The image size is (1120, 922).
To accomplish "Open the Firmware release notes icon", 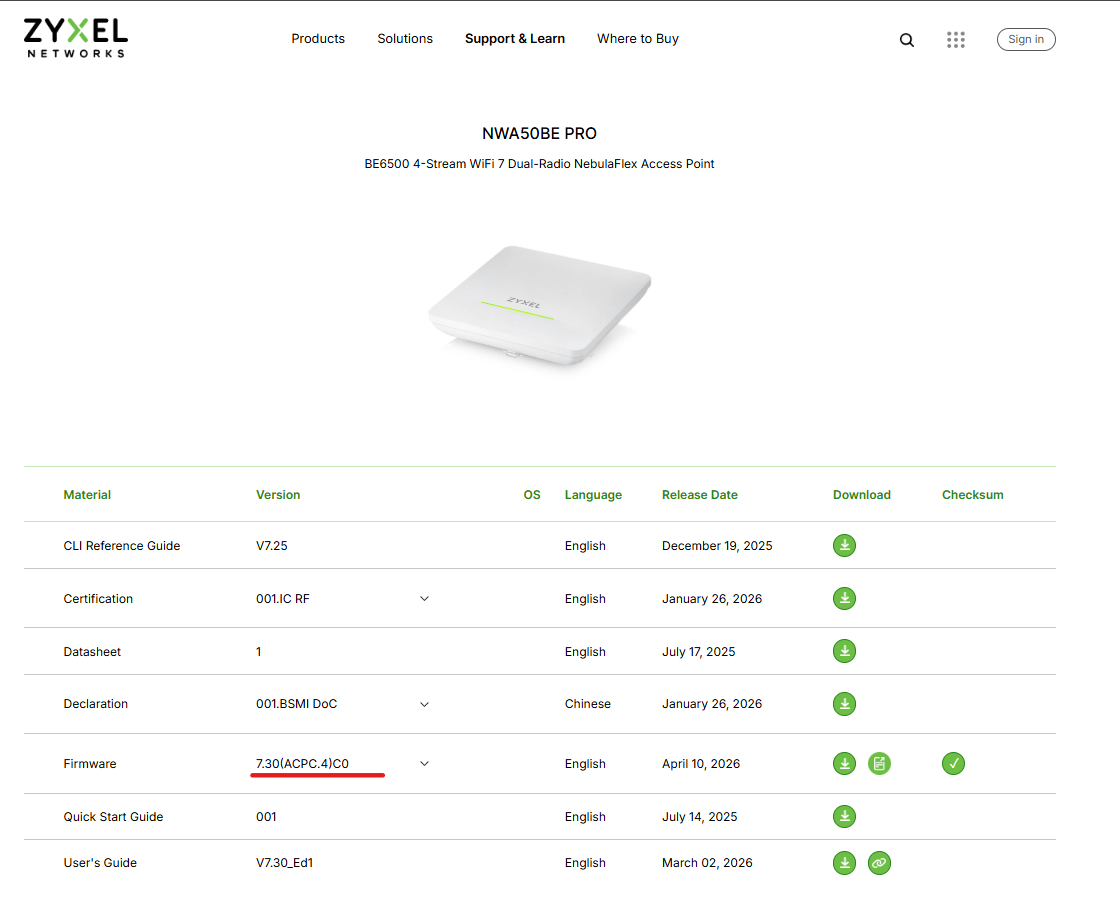I will [x=879, y=763].
